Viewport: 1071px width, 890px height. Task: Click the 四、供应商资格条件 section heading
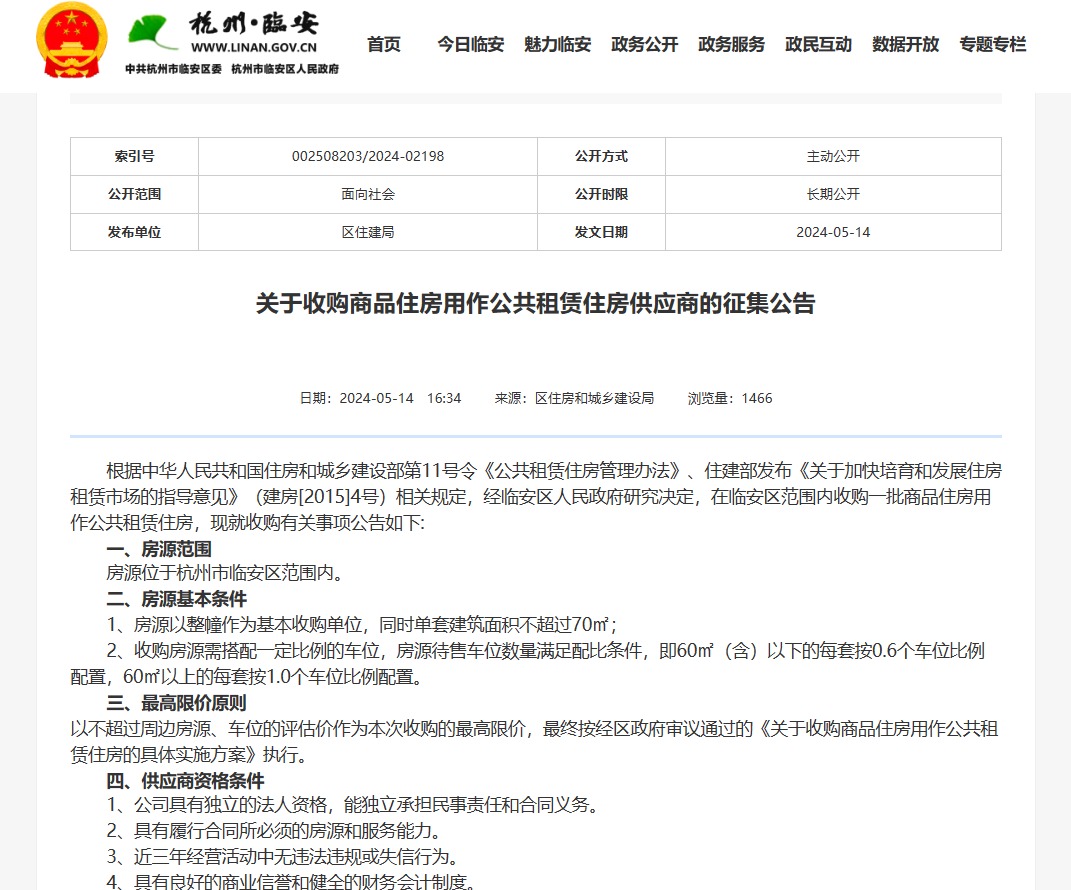pyautogui.click(x=185, y=781)
